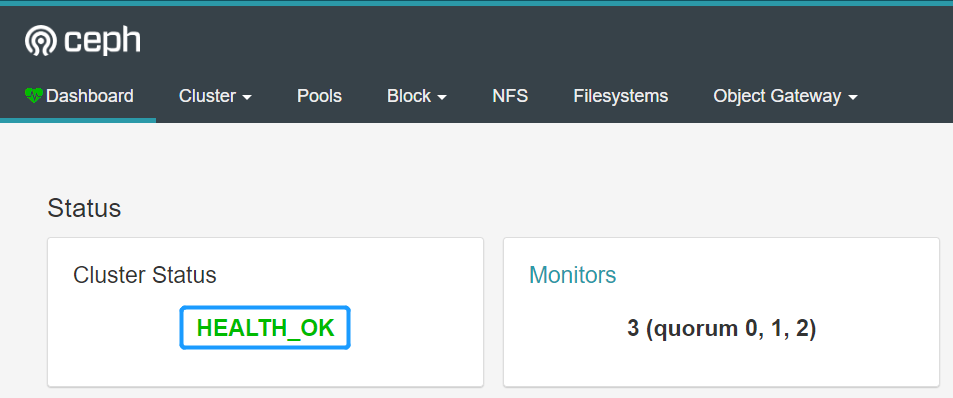This screenshot has width=953, height=398.
Task: Click the caret arrow beside Object Gateway
Action: 852,98
